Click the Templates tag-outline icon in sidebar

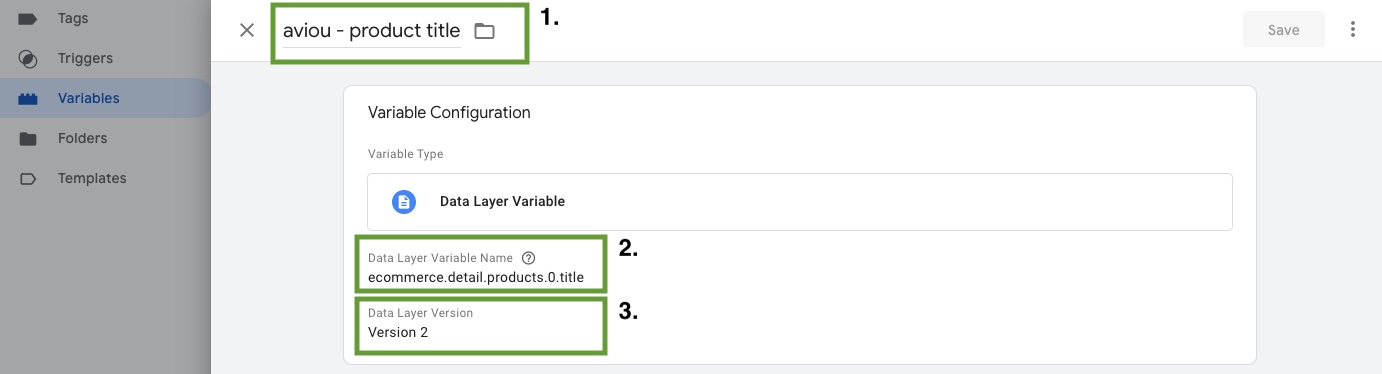tap(28, 179)
